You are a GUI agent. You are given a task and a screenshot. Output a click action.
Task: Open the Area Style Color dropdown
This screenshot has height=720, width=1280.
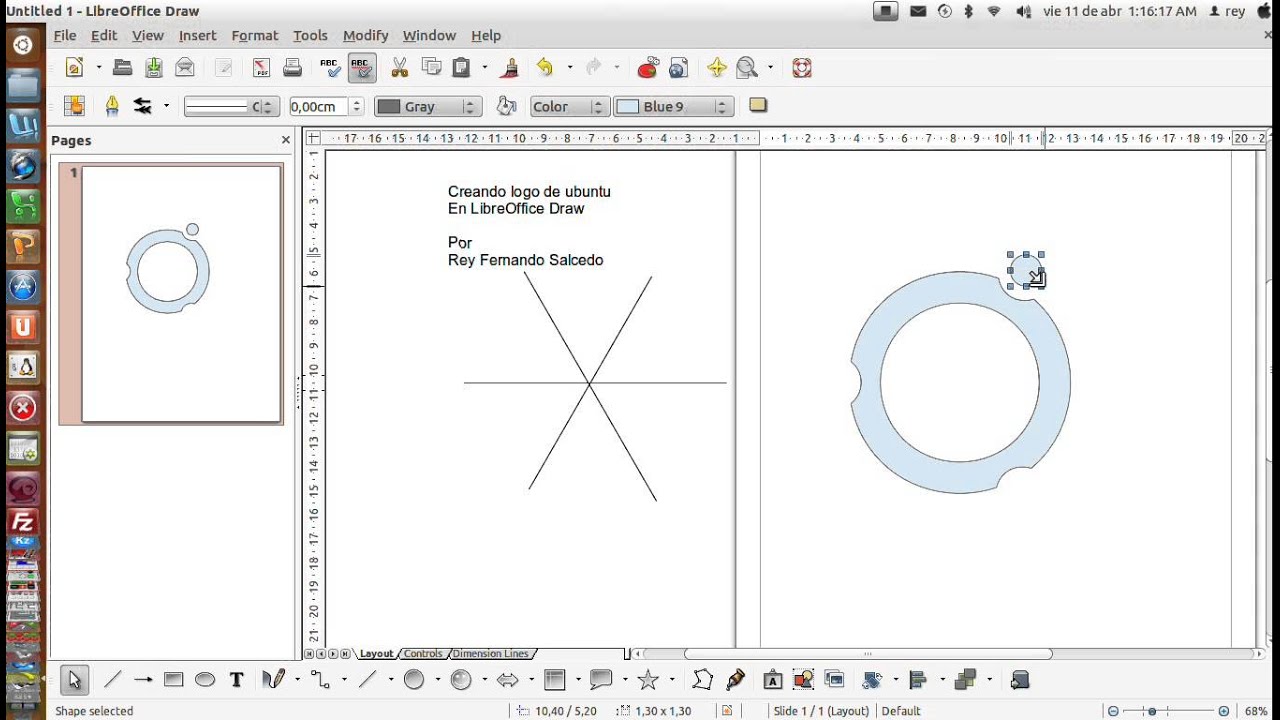[568, 106]
